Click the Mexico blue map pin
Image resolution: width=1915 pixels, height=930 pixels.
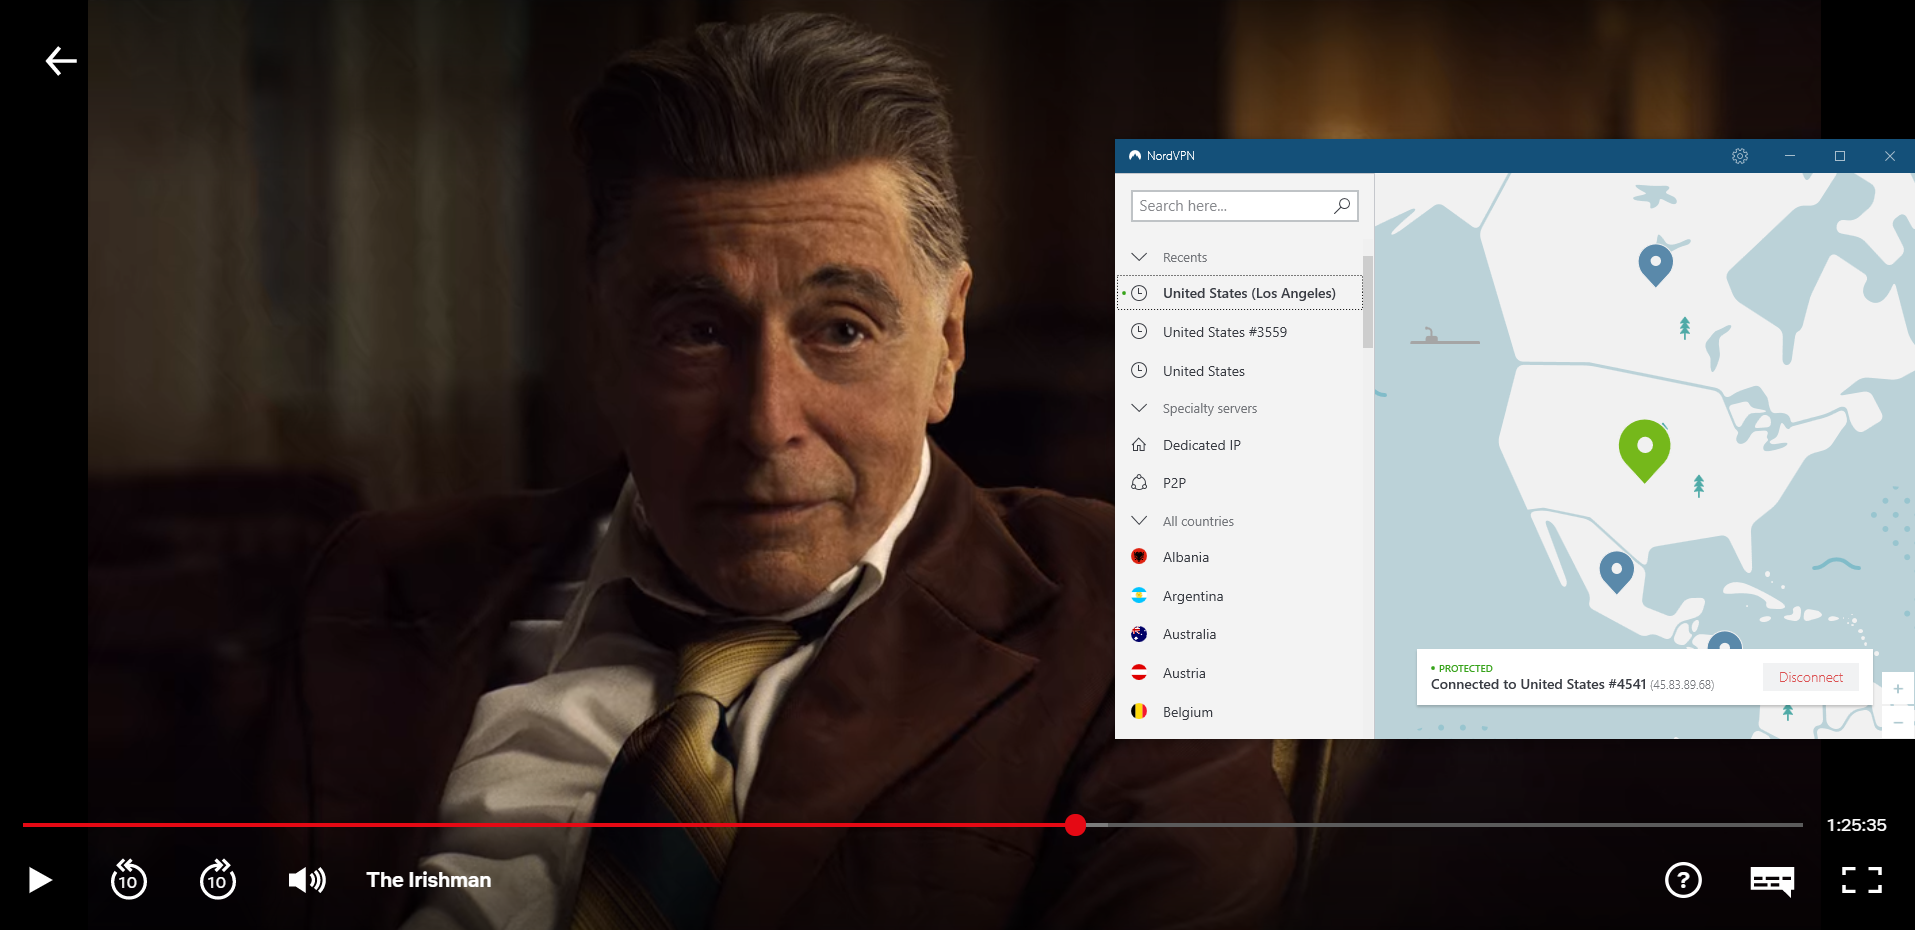point(1616,571)
